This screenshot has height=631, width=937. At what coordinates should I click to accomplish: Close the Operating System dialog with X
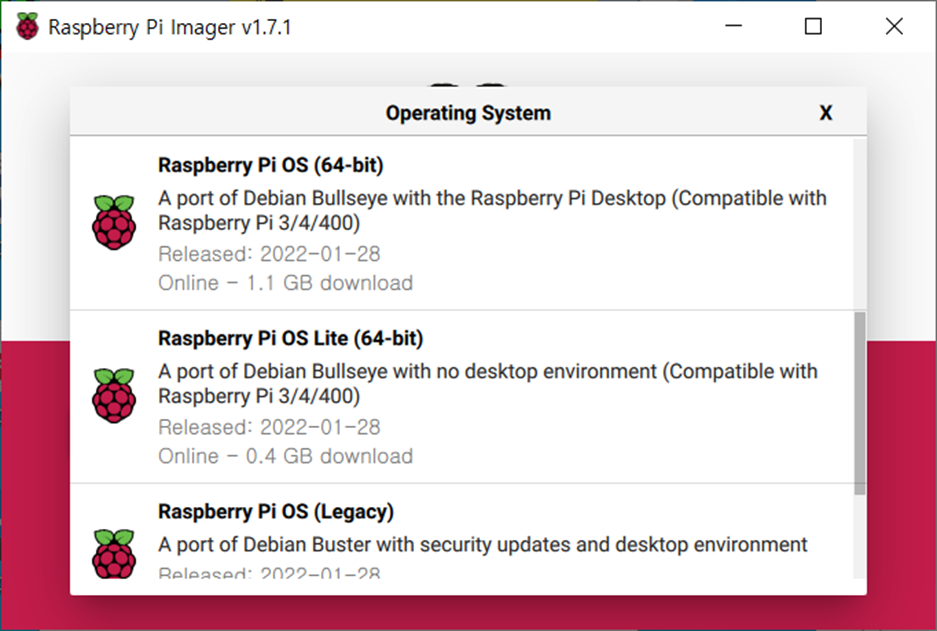(x=826, y=112)
